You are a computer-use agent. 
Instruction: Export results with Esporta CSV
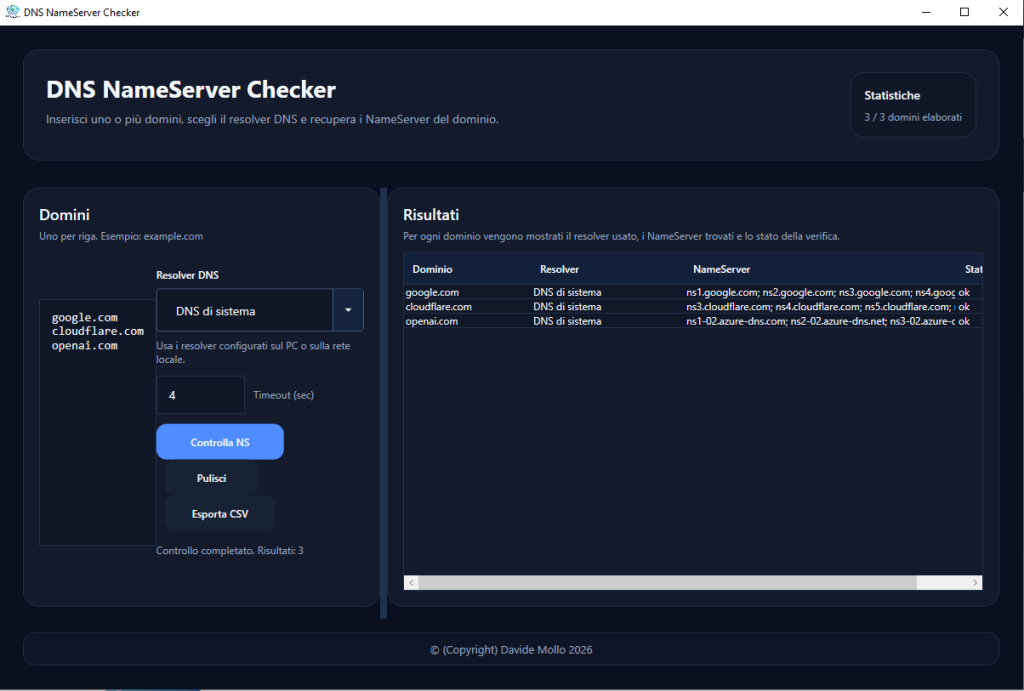pyautogui.click(x=220, y=514)
